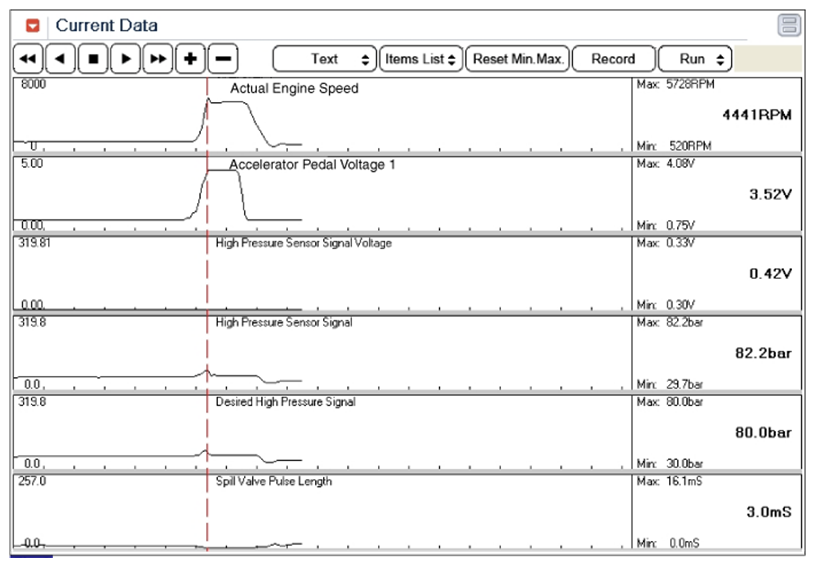
Task: Select the Actual Engine Speed graph
Action: [320, 115]
